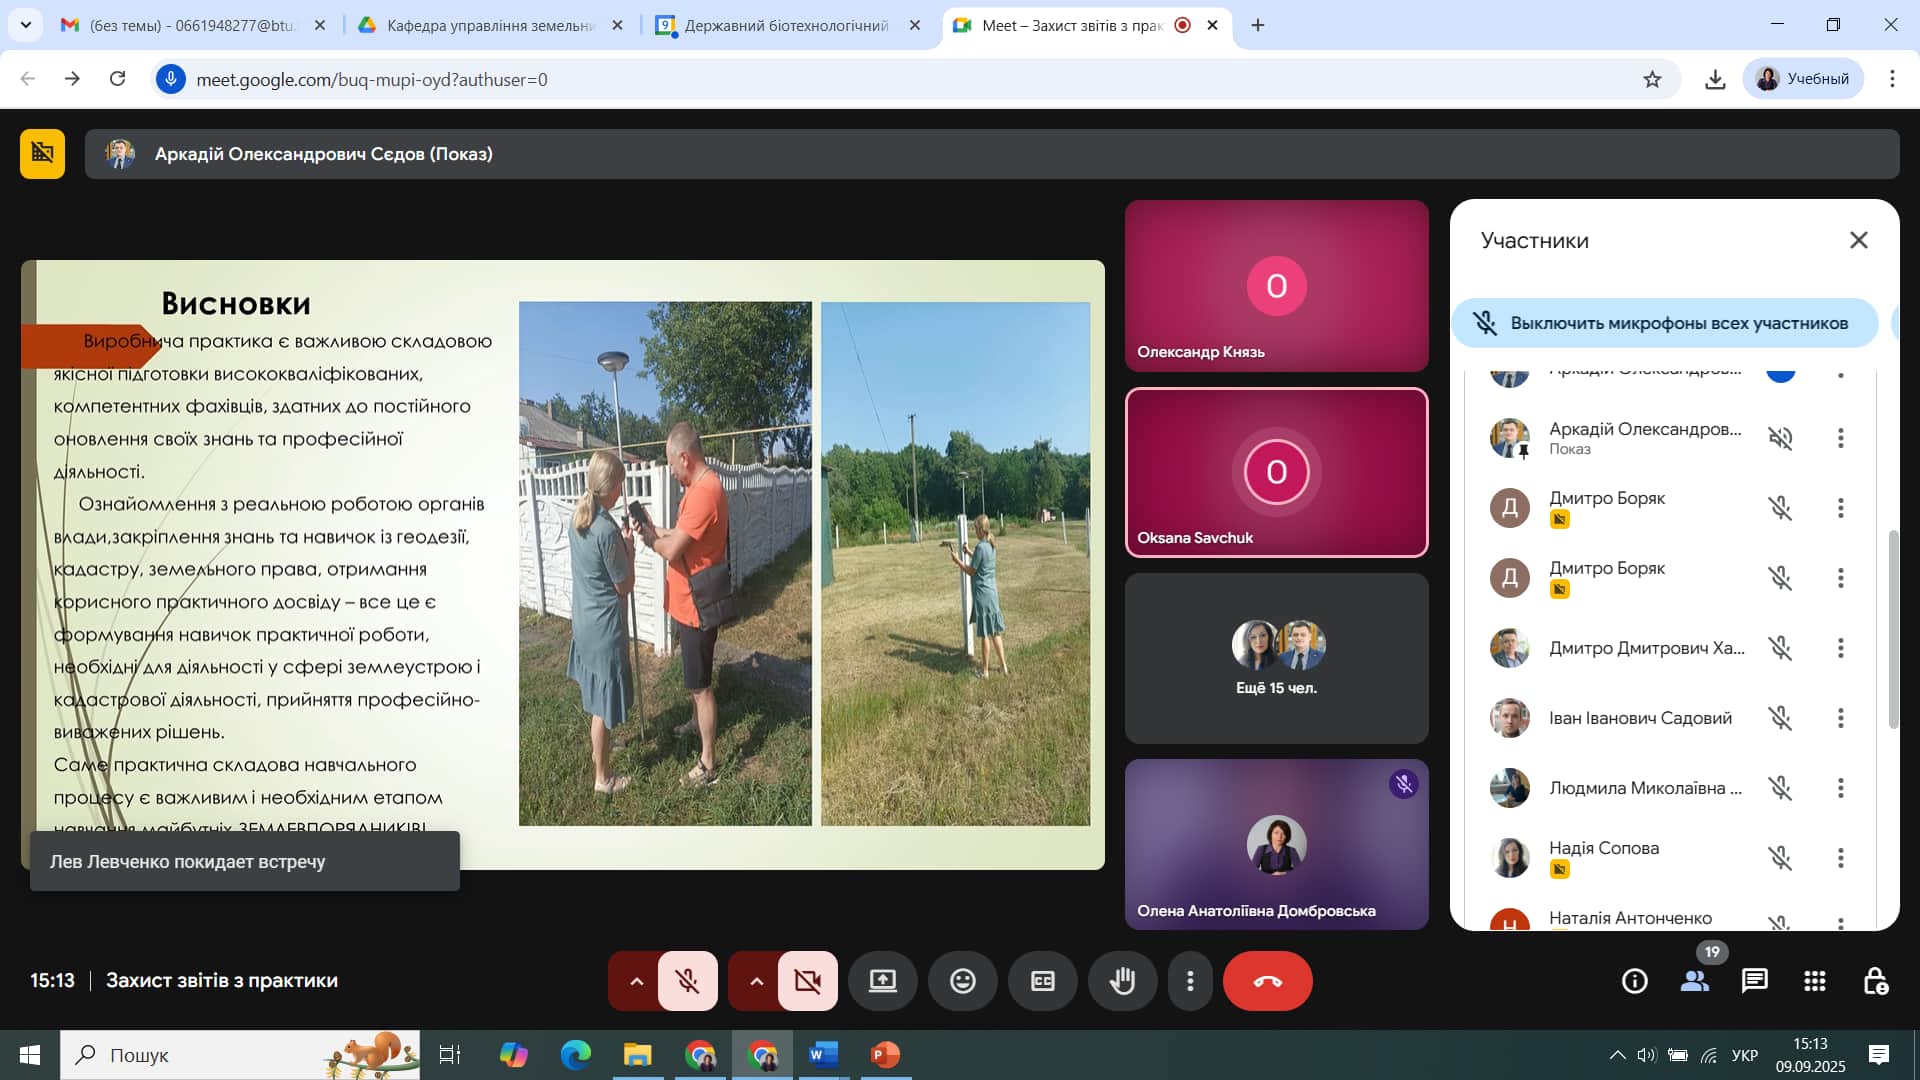
Task: Open Task View in taskbar
Action: pyautogui.click(x=450, y=1055)
